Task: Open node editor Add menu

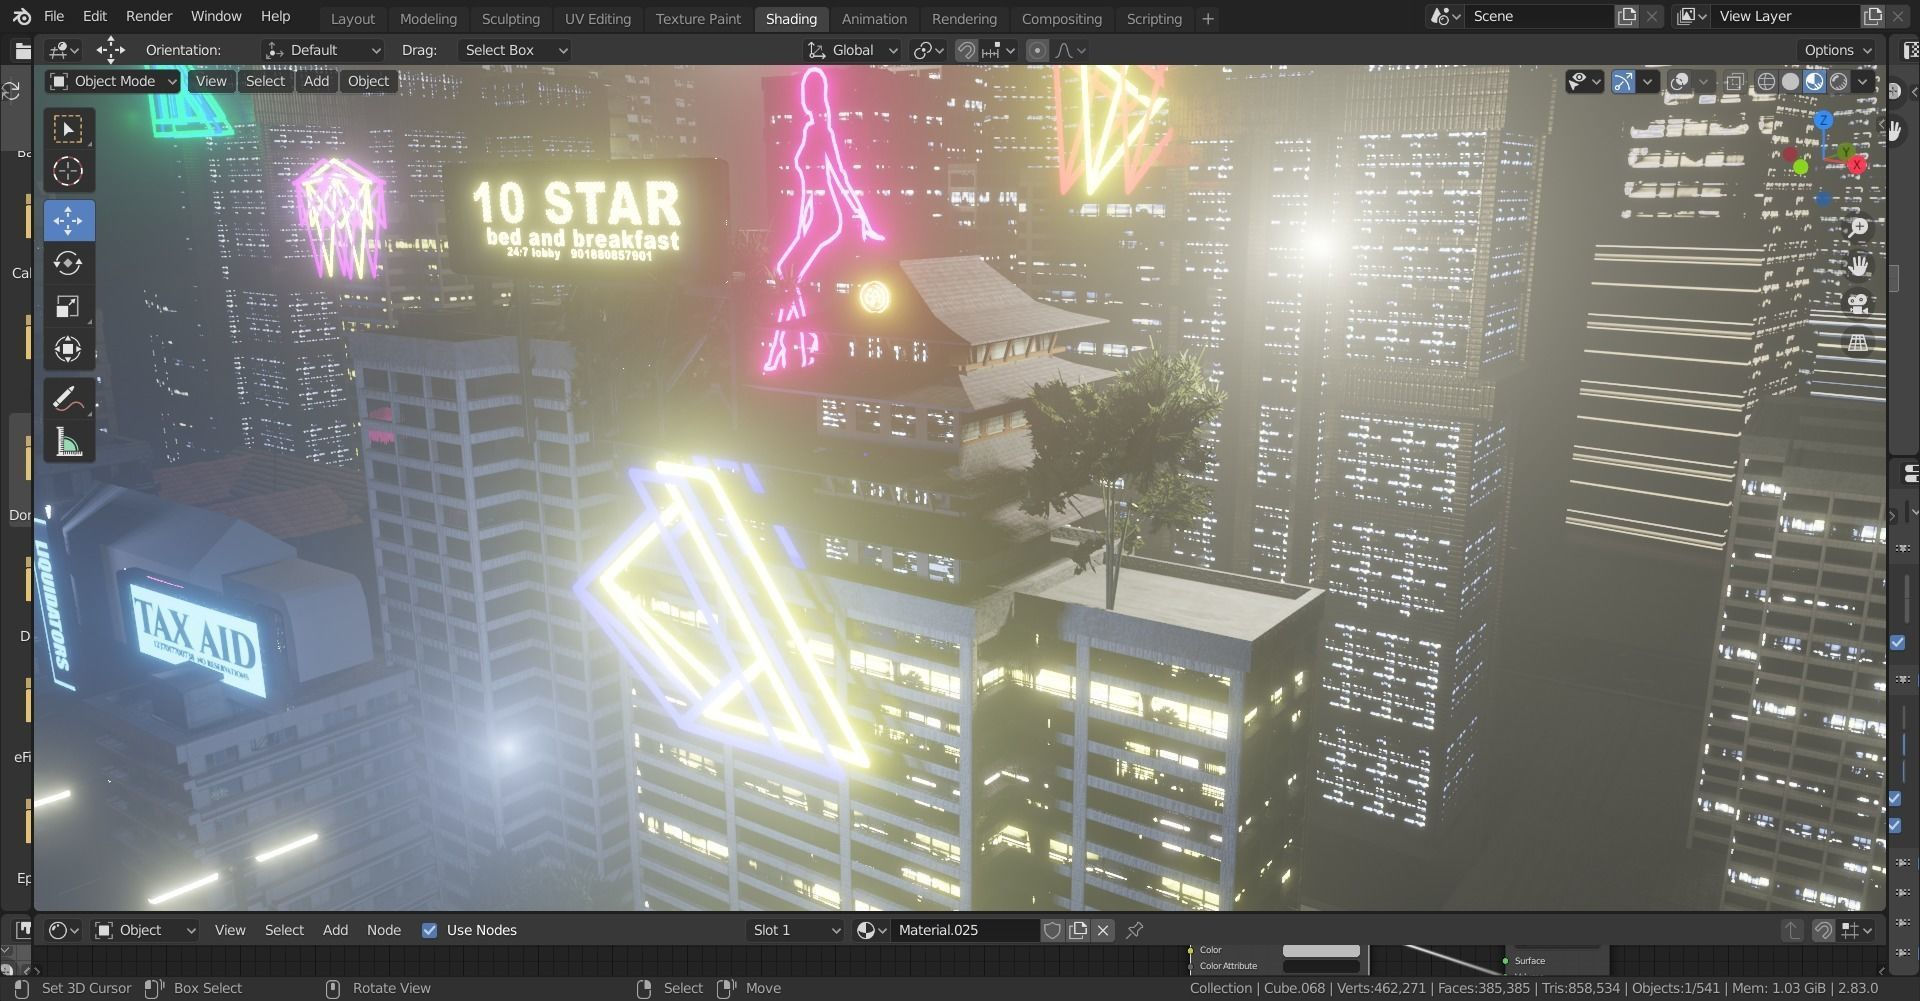Action: point(335,930)
